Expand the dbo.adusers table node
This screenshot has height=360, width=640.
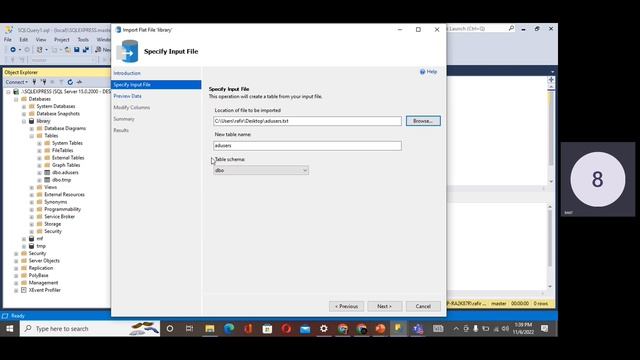click(x=39, y=173)
